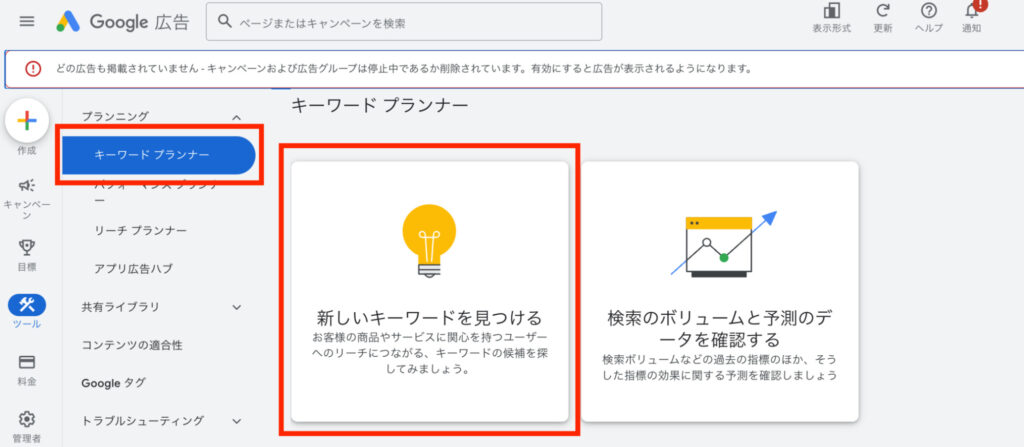Image resolution: width=1024 pixels, height=447 pixels.
Task: Click the trend chart illustration
Action: click(x=724, y=243)
